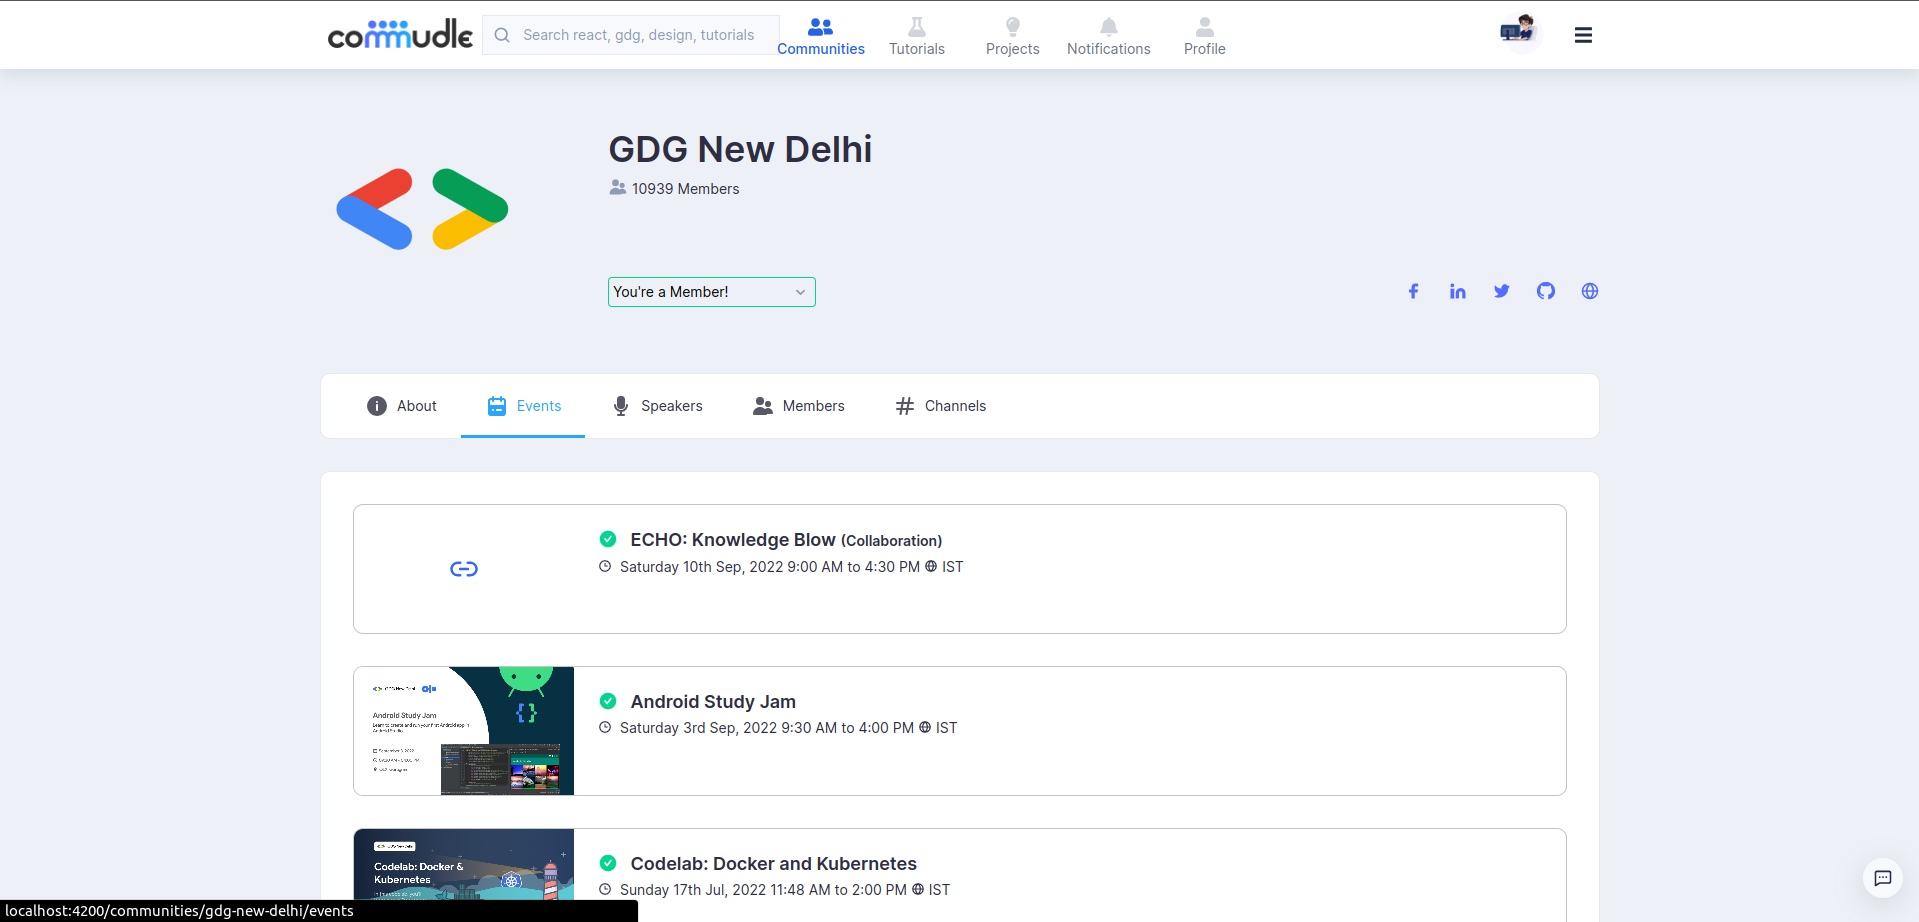
Task: Click the globe icon before ECHO event's IST
Action: 931,567
